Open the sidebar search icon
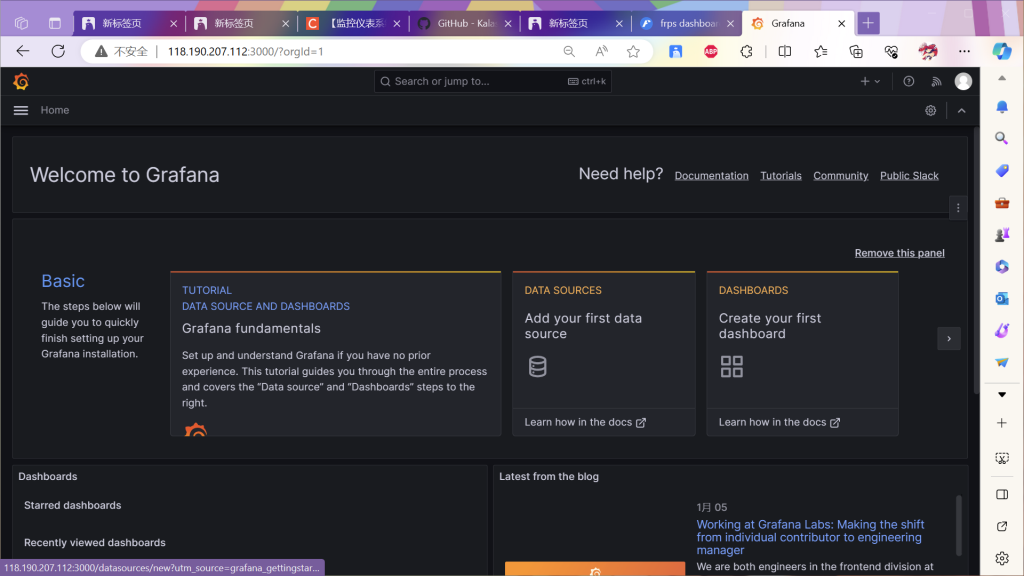The height and width of the screenshot is (576, 1024). tap(1002, 138)
